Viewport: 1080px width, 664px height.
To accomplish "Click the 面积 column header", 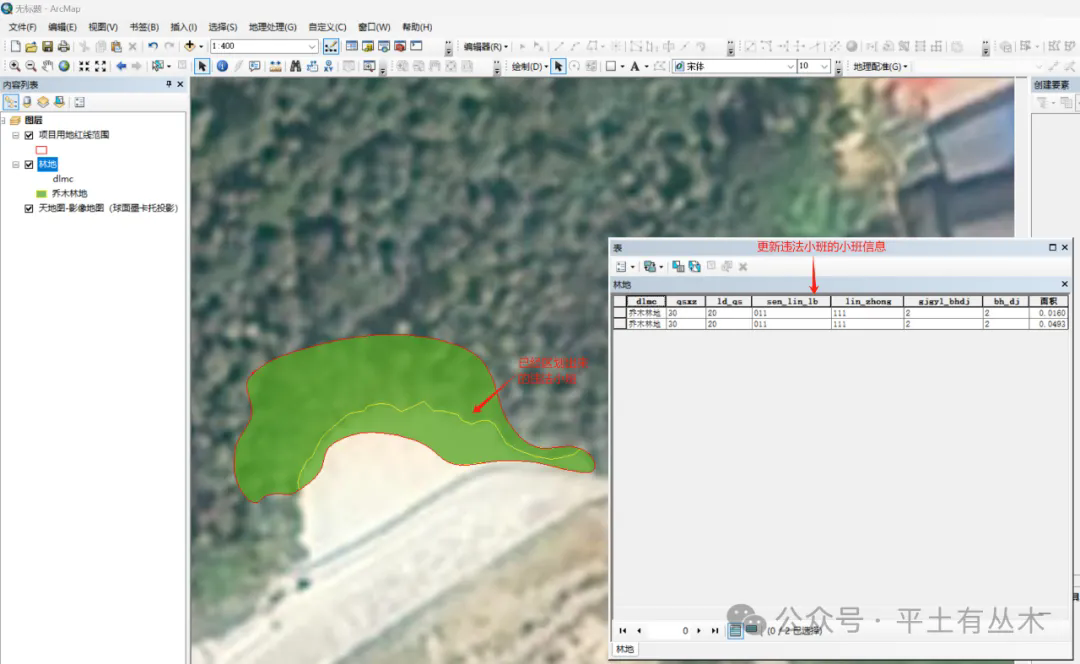I will (1048, 300).
